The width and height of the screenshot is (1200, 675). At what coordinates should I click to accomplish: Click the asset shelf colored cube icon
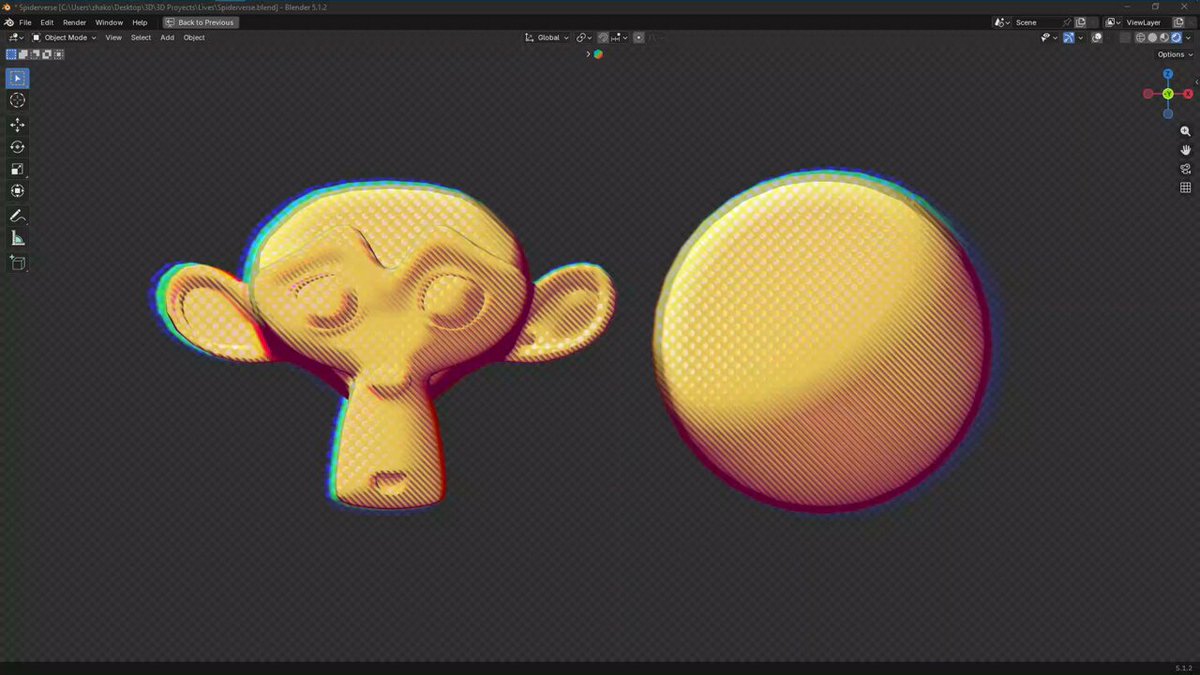coord(598,54)
